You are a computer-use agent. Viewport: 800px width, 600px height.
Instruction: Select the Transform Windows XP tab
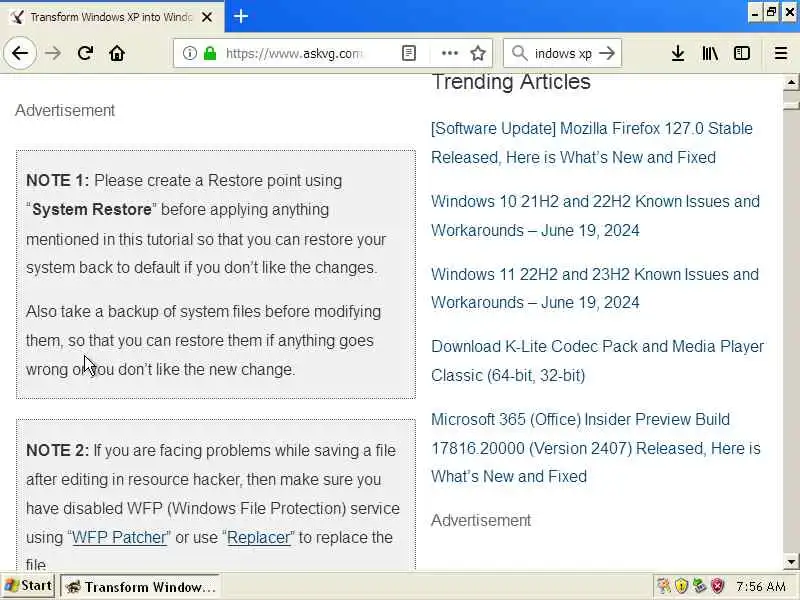coord(111,17)
